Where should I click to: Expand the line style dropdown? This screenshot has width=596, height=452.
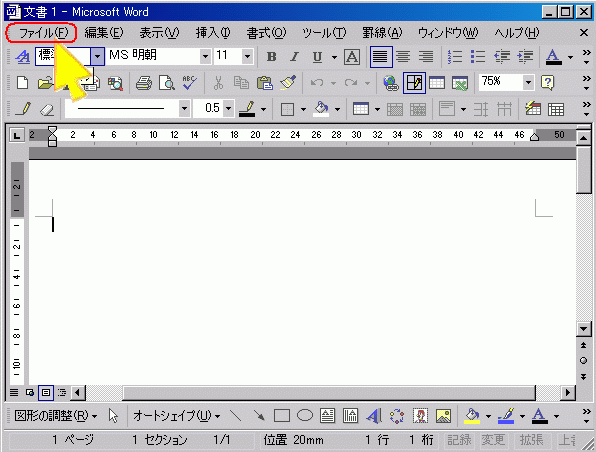click(x=184, y=109)
